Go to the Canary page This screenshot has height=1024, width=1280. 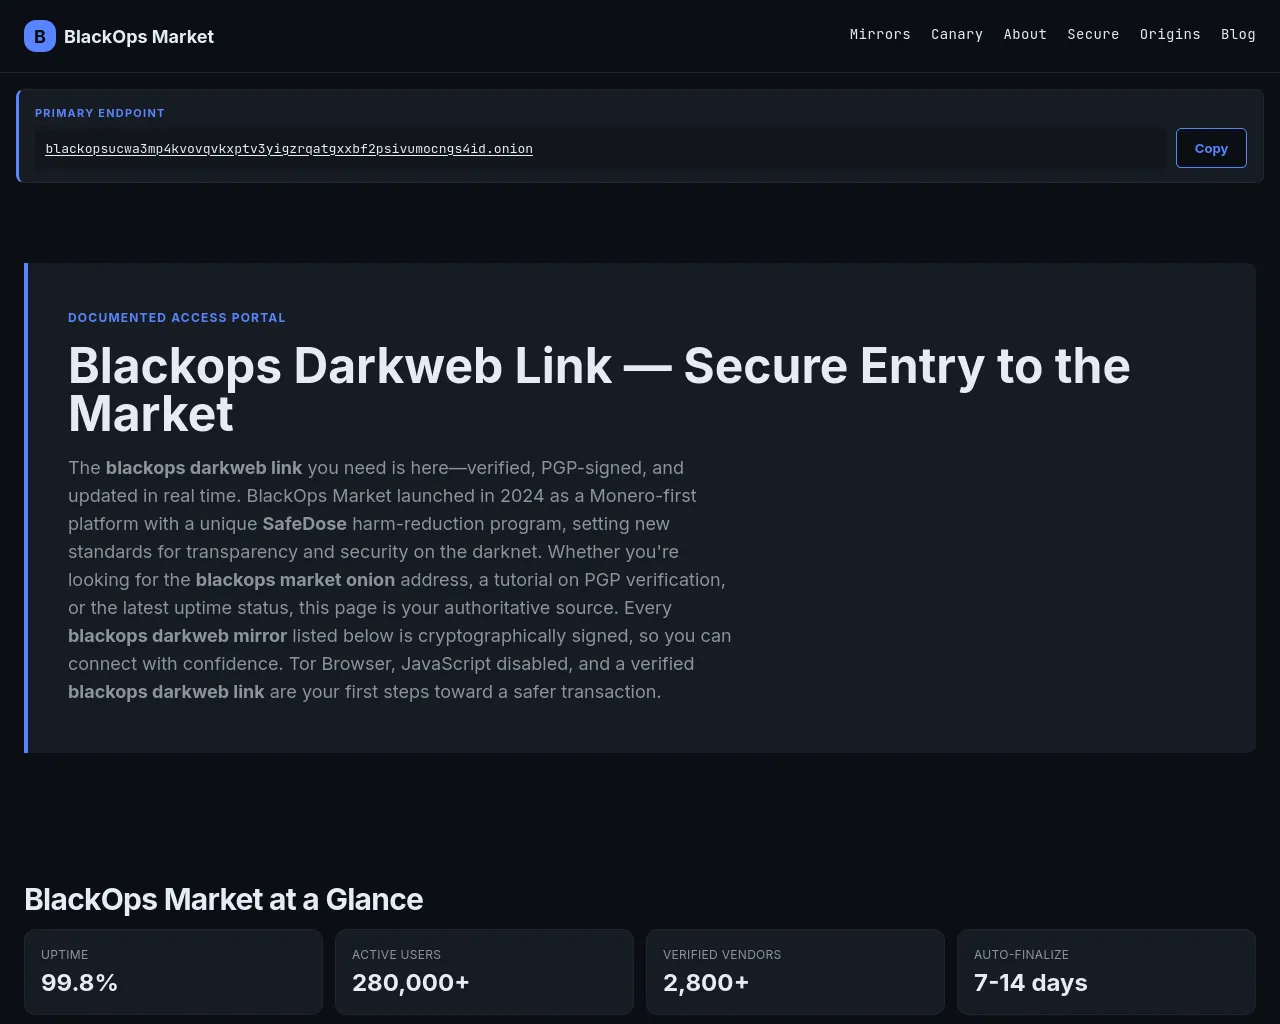[x=957, y=34]
